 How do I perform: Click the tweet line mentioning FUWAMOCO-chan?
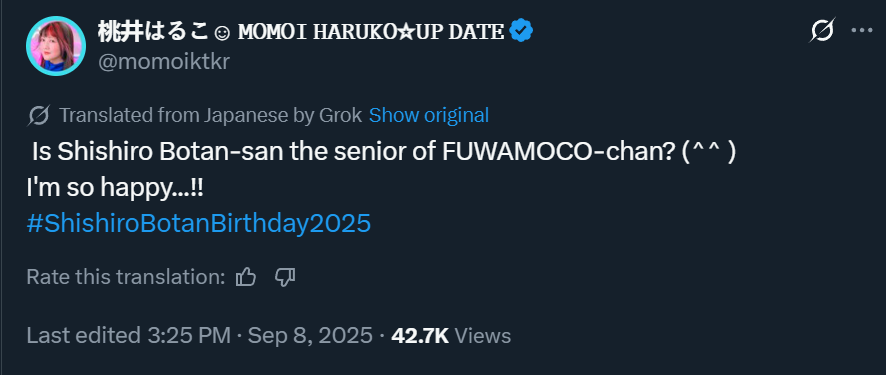[x=383, y=152]
